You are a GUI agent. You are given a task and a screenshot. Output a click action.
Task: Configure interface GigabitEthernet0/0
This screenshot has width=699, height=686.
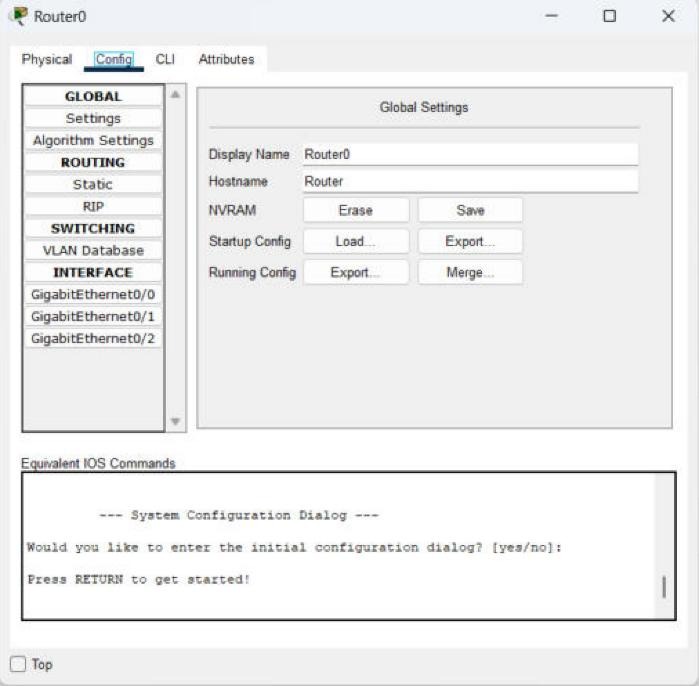pos(93,295)
